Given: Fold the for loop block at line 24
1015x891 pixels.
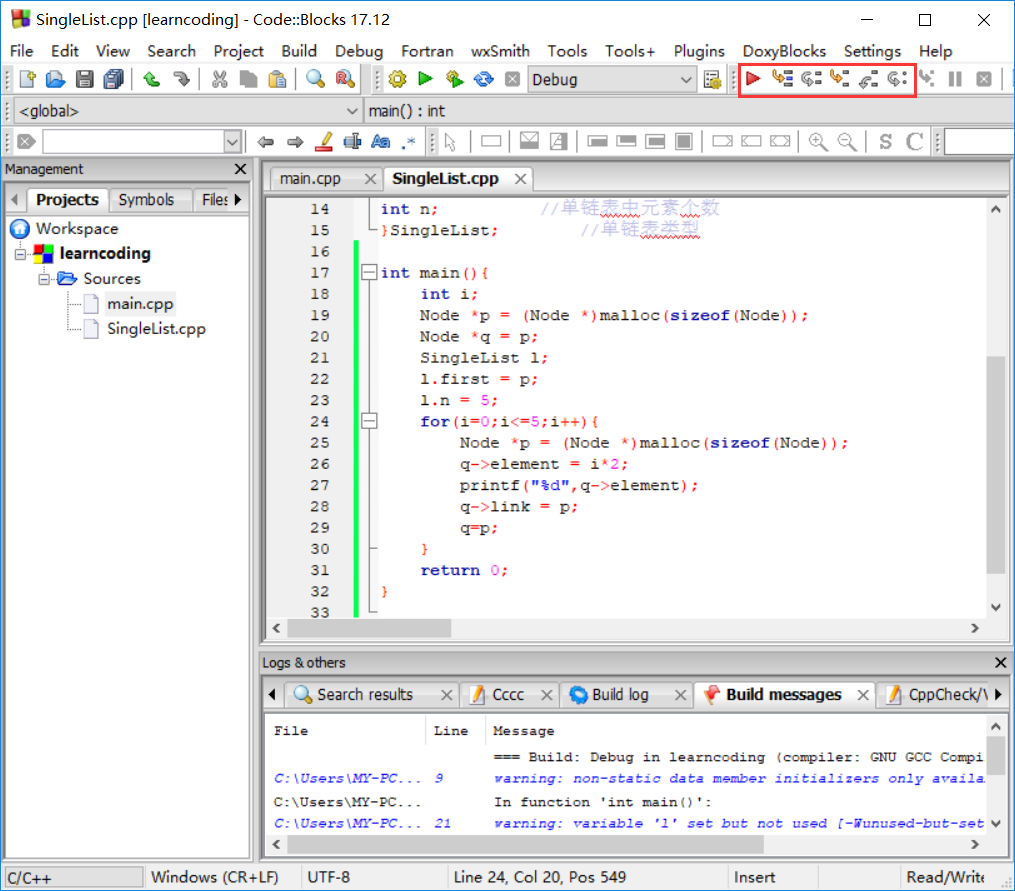Looking at the screenshot, I should 369,421.
